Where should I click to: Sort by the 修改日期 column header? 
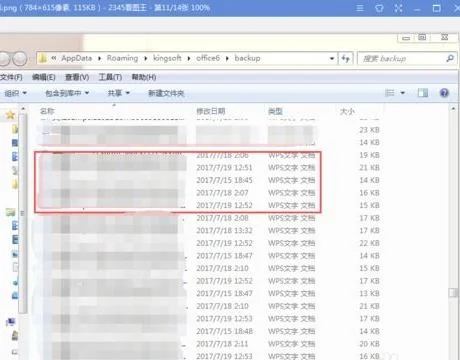[x=211, y=111]
